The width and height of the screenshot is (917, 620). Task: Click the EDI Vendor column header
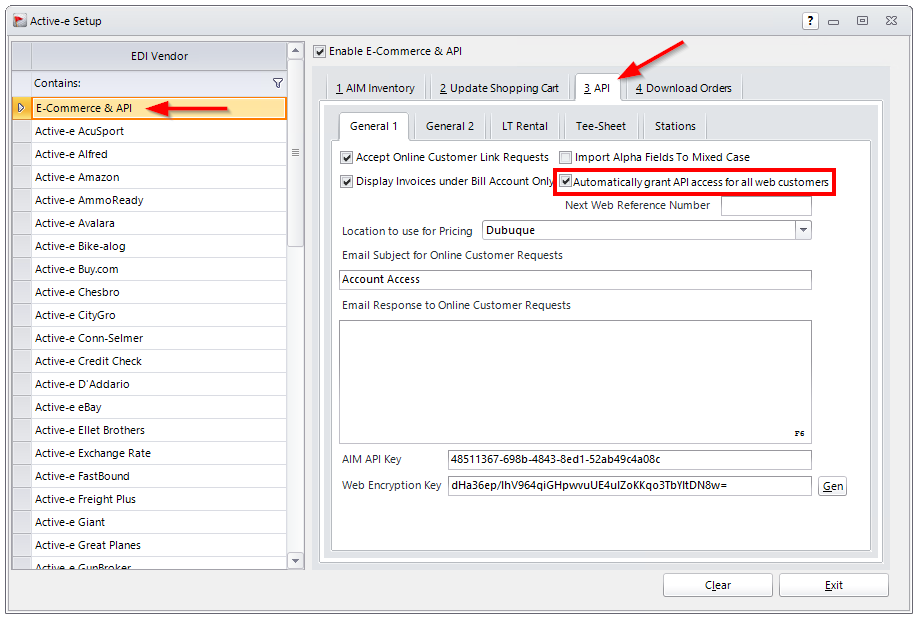coord(159,56)
